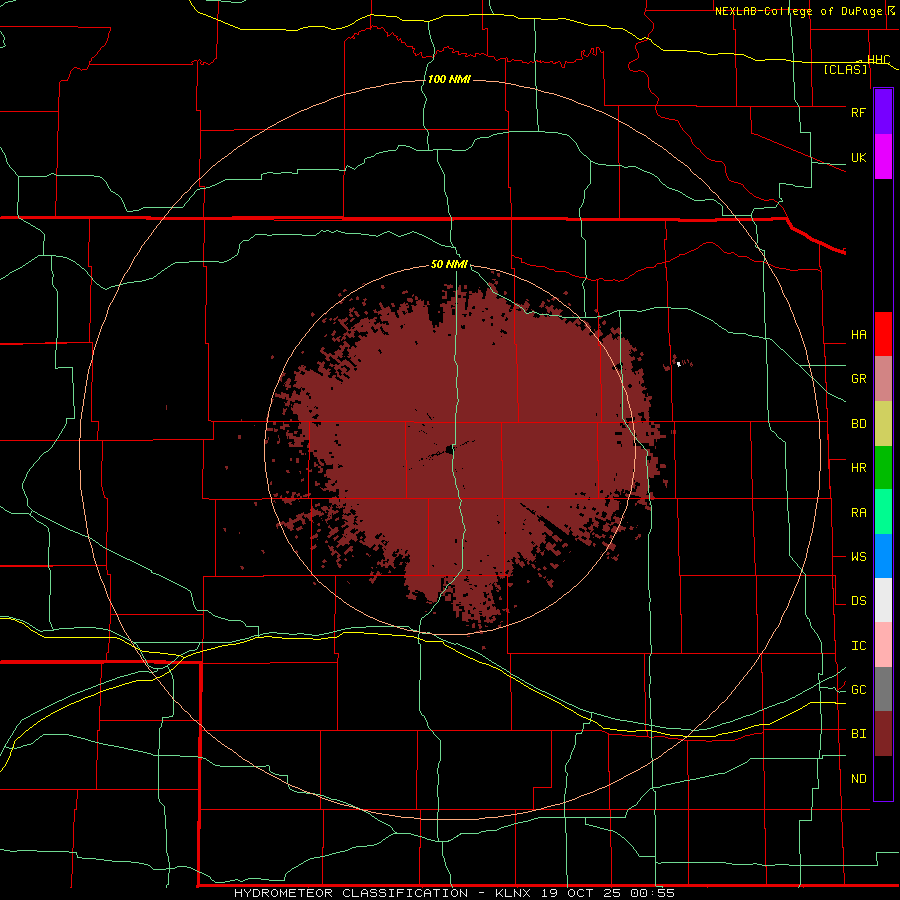
Task: Click the 'HYDROMETEOR CLASSIFICATION - KLNX' title line
Action: tap(382, 893)
